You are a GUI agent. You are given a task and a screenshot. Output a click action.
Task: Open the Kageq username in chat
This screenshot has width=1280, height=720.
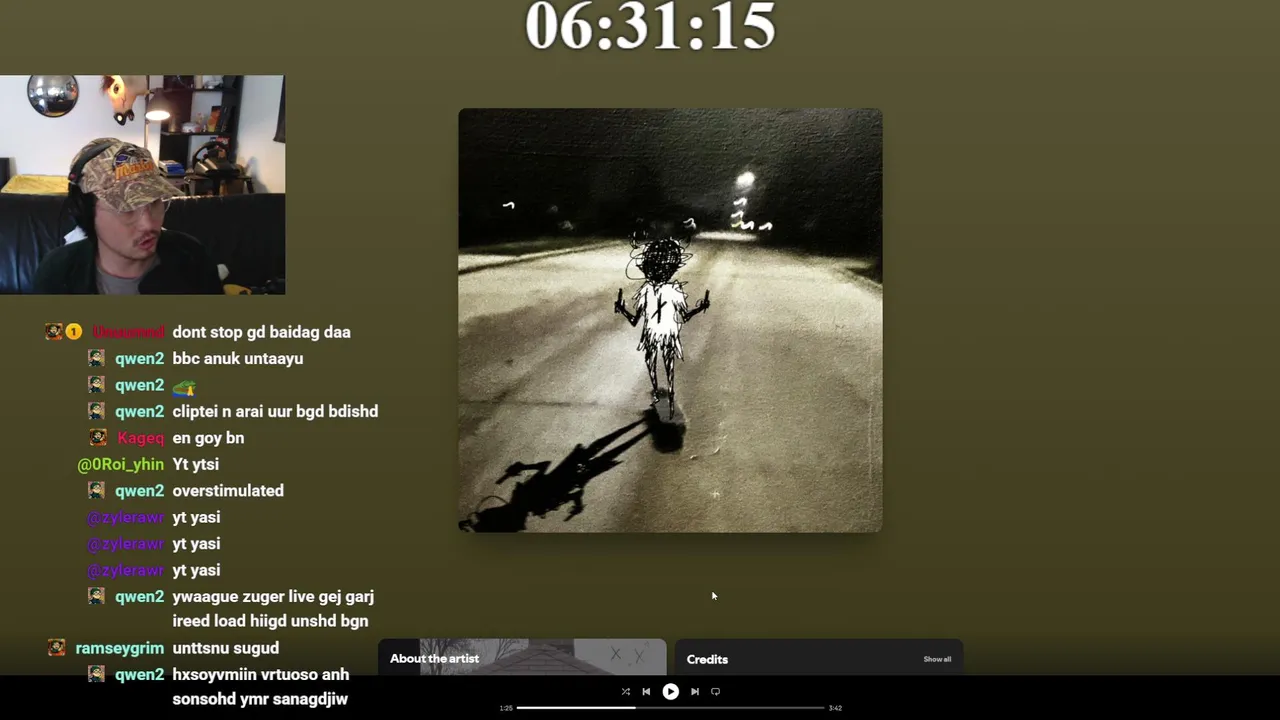pyautogui.click(x=141, y=438)
